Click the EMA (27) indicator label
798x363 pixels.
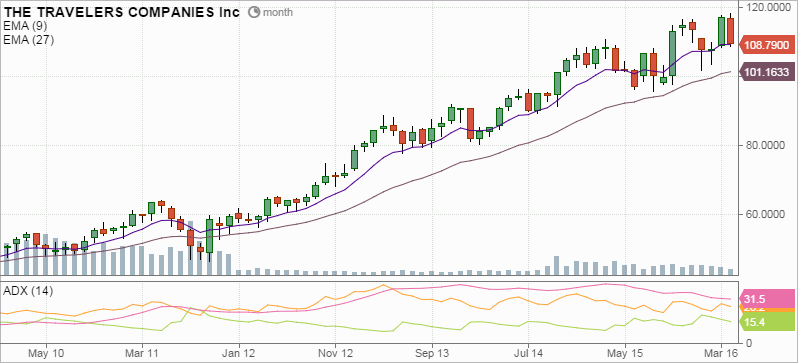tap(28, 39)
